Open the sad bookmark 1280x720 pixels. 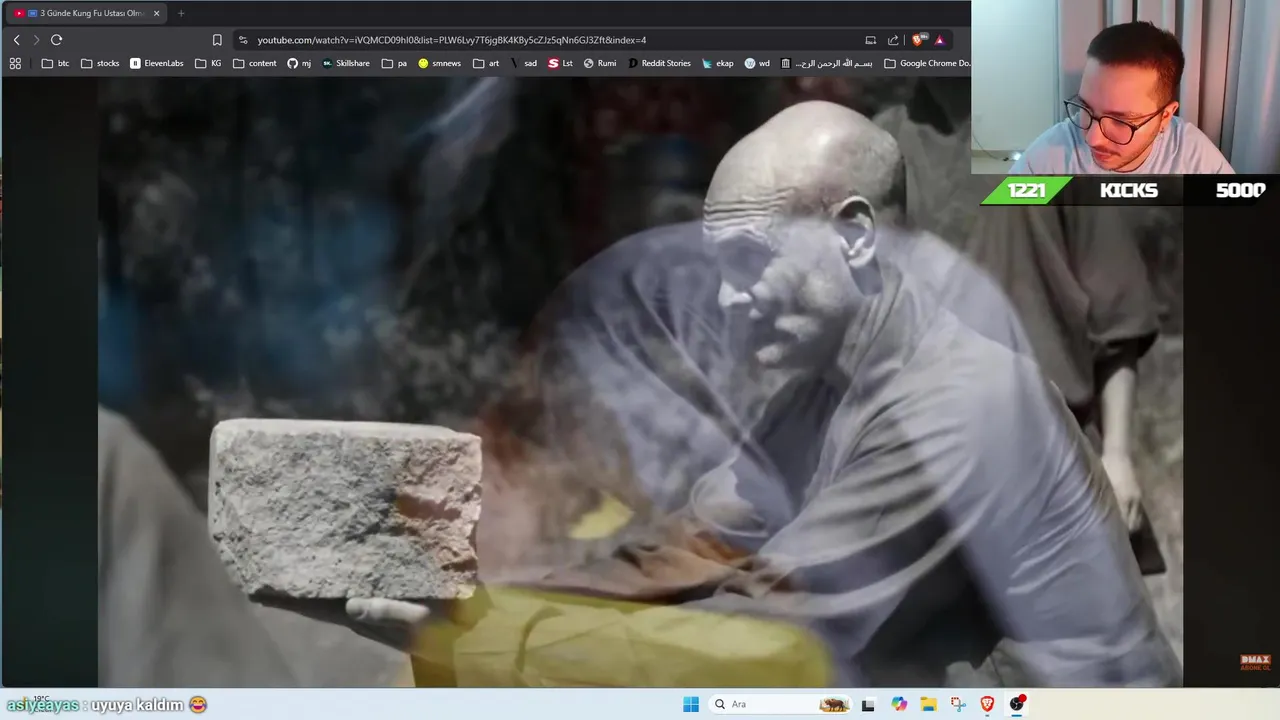tap(524, 63)
